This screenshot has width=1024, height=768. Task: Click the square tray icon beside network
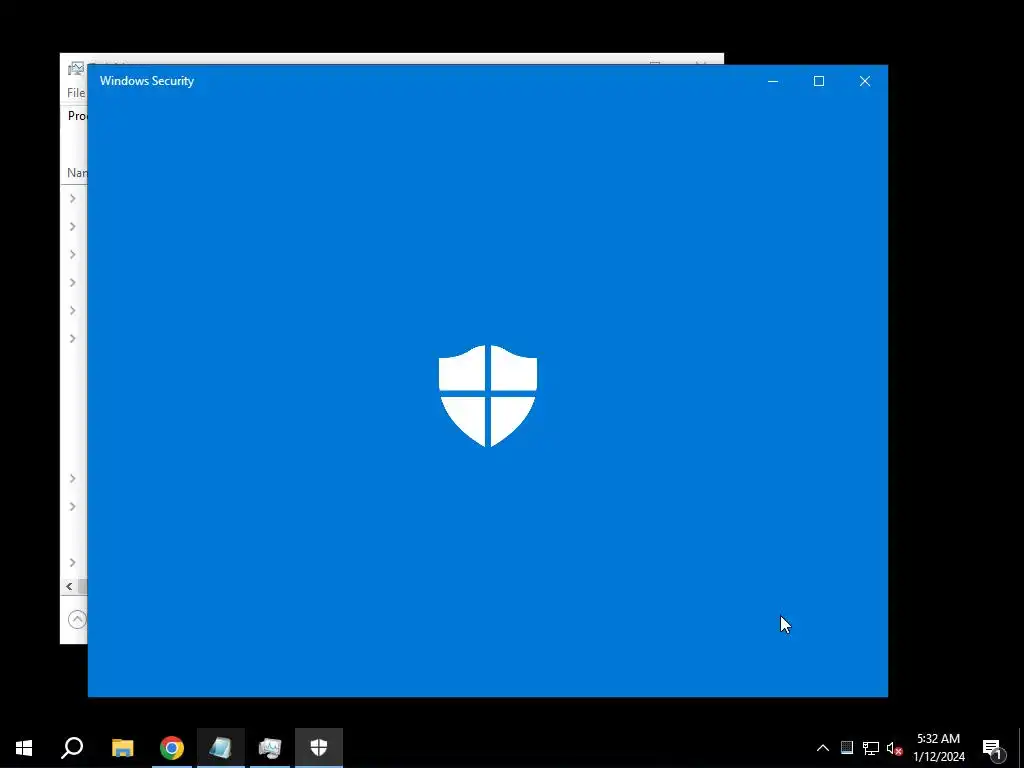[x=847, y=748]
